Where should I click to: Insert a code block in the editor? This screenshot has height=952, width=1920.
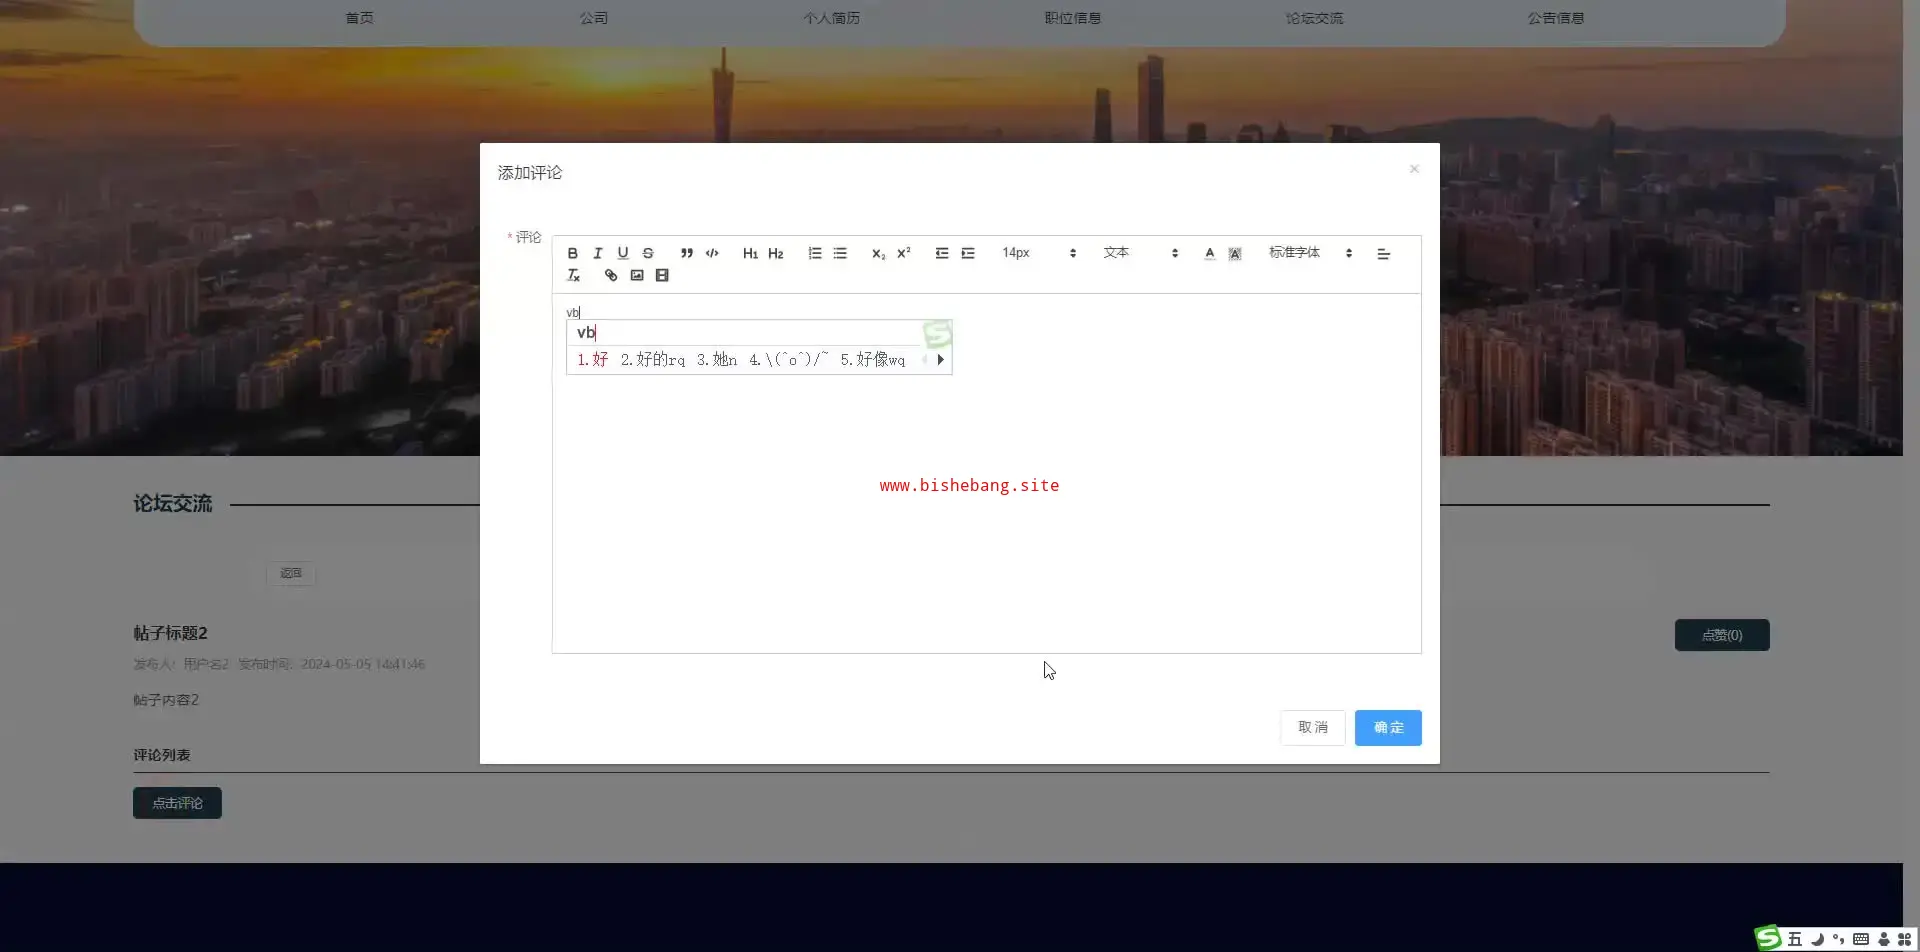[x=712, y=253]
